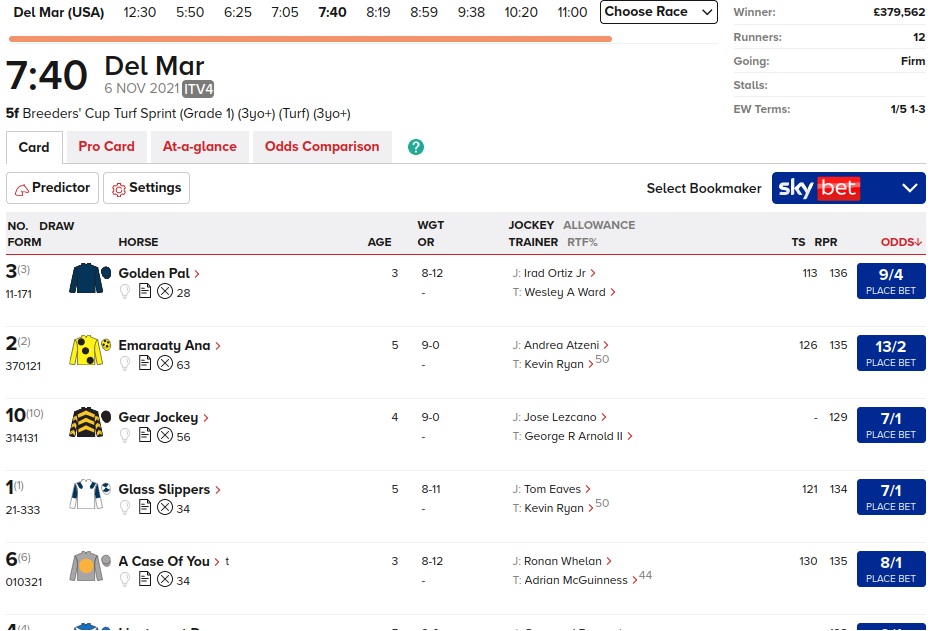Go to the 7:05 race
Viewport: 931px width, 631px height.
click(x=285, y=12)
